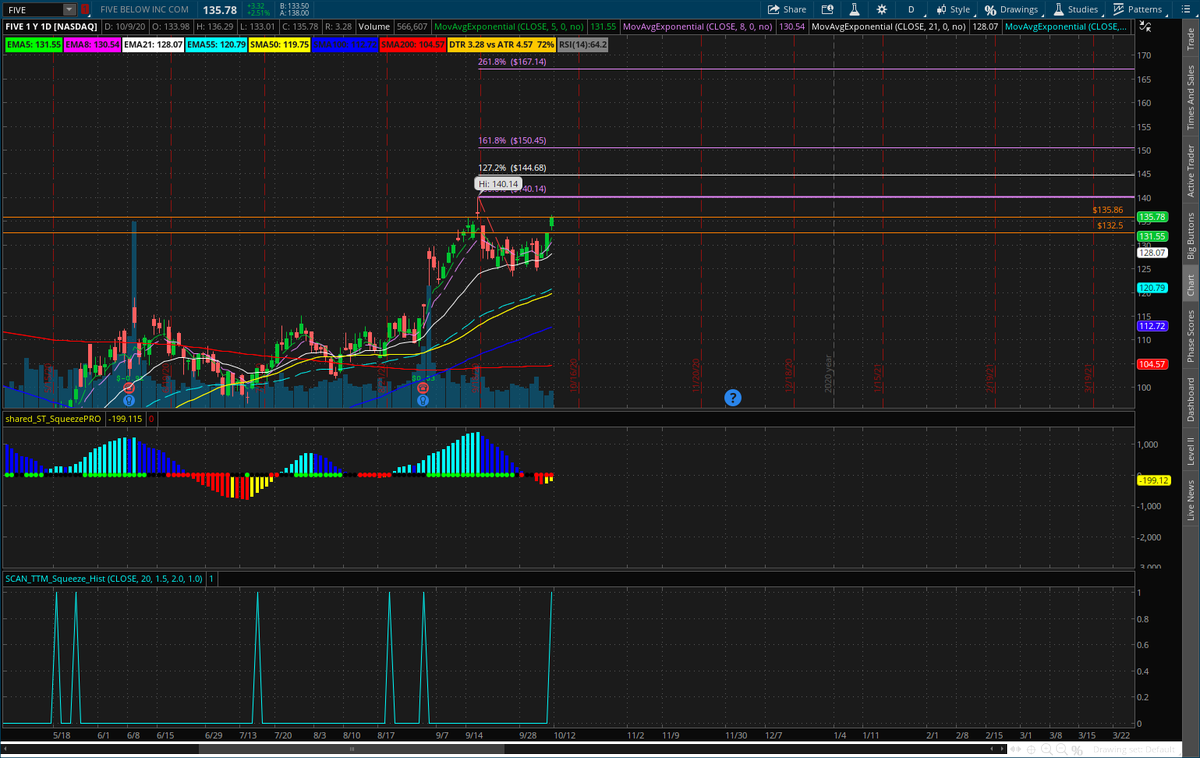
Task: Click the zoom-out magnifier icon
Action: click(x=1061, y=748)
